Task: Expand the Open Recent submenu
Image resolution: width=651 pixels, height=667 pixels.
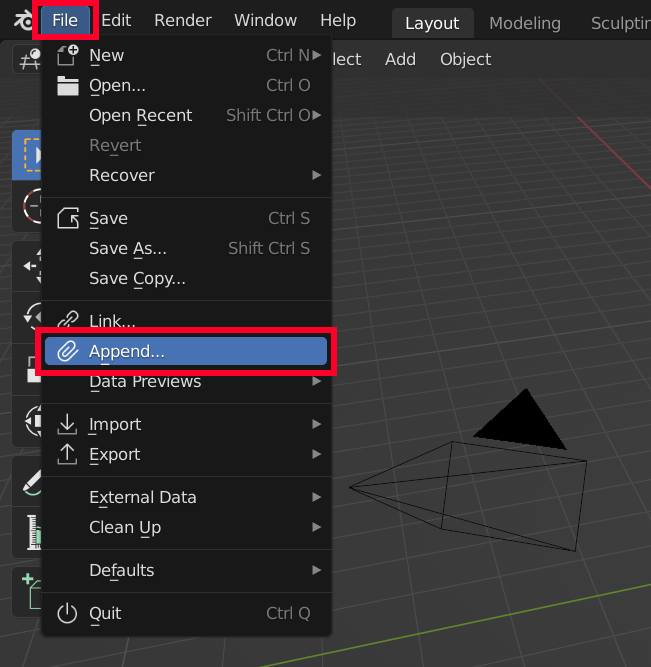Action: pyautogui.click(x=140, y=116)
